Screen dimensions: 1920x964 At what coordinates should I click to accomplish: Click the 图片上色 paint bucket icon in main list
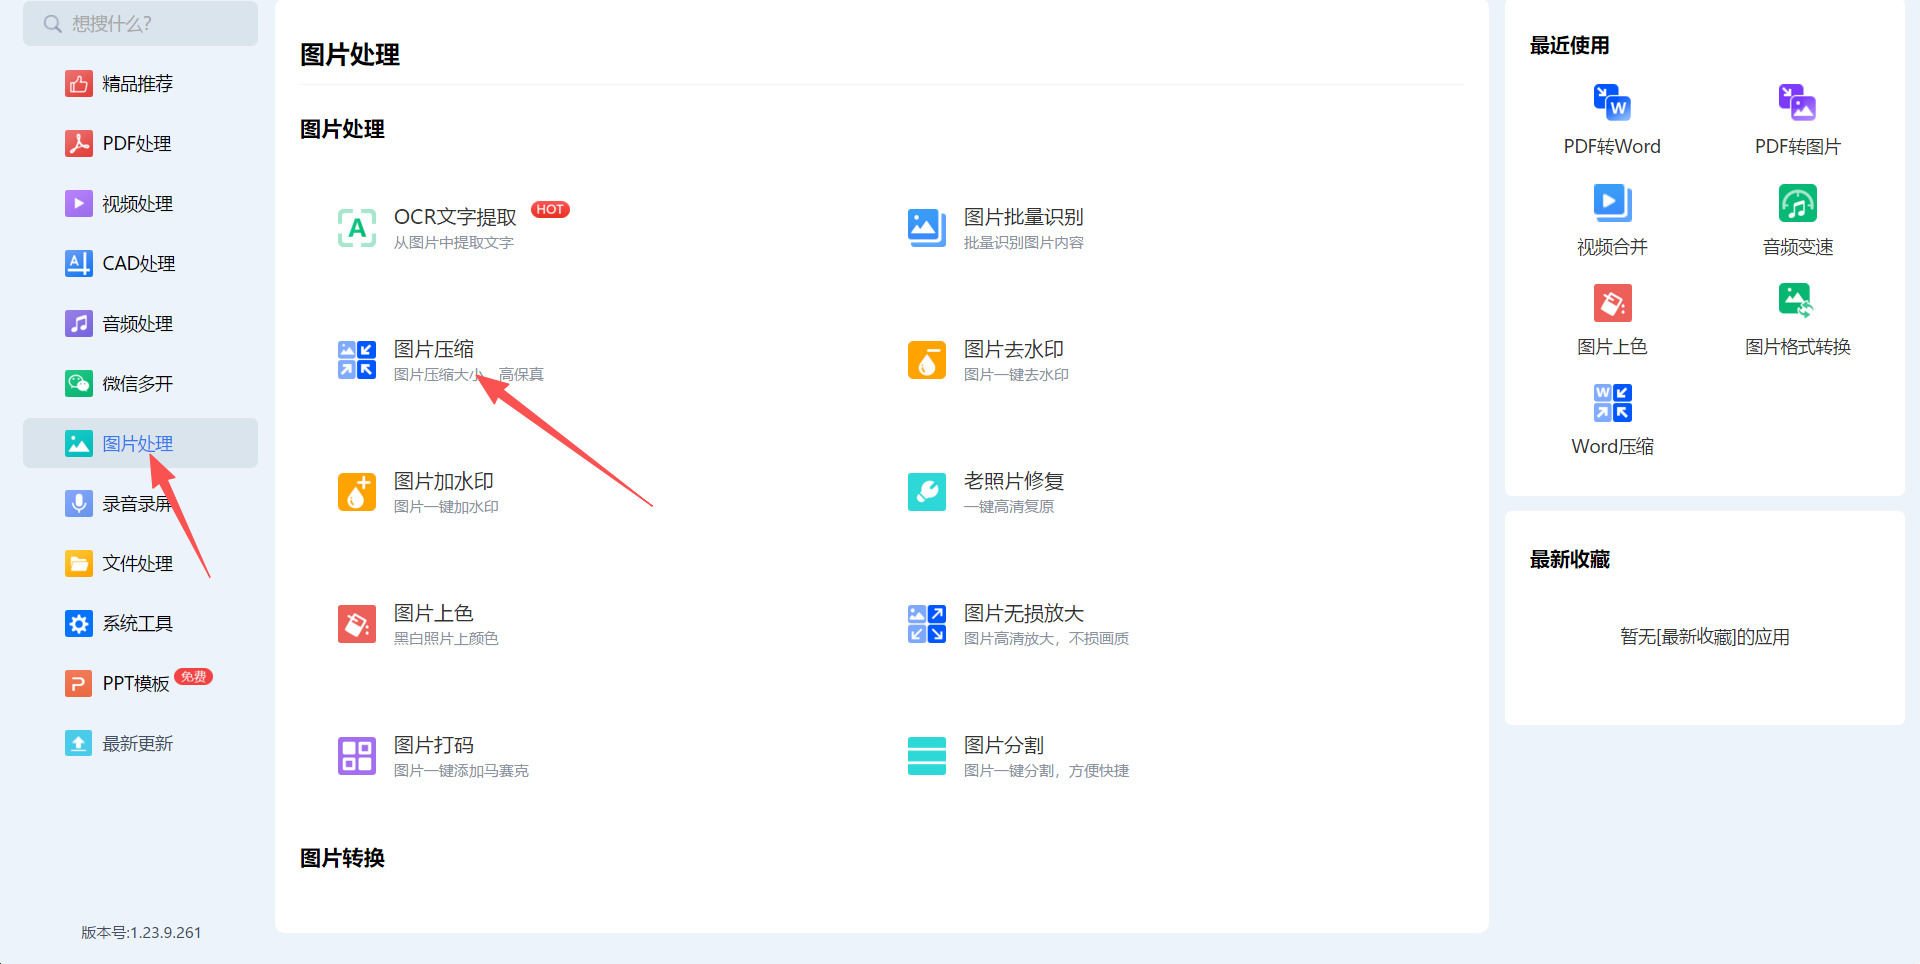(x=357, y=624)
